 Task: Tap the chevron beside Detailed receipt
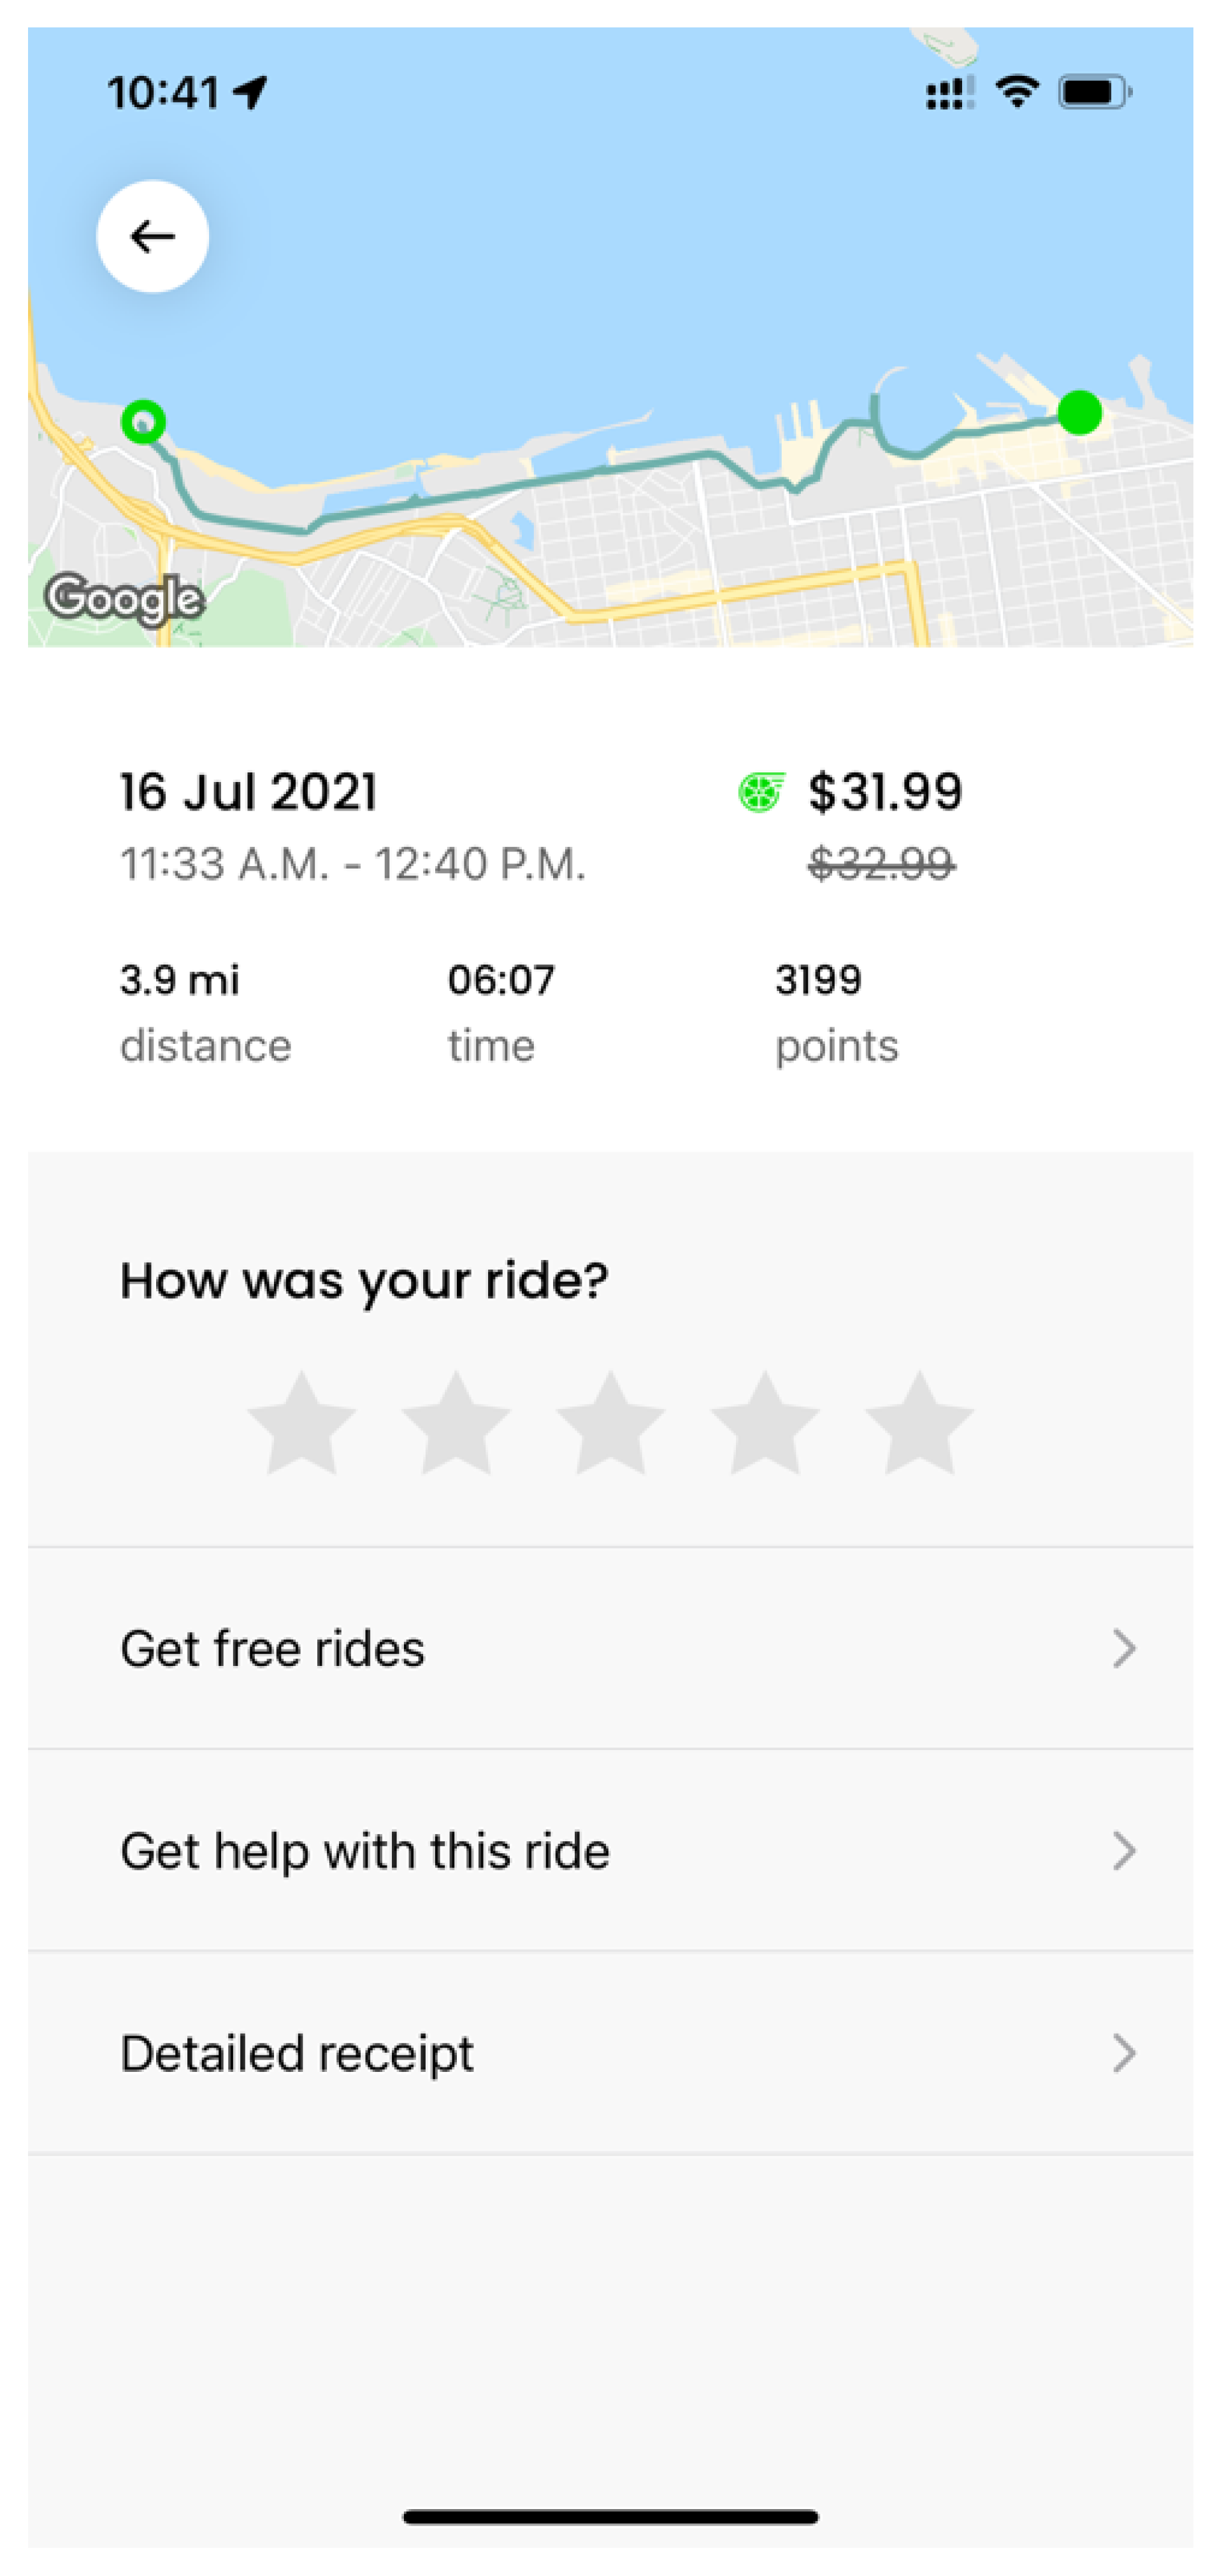tap(1124, 2053)
